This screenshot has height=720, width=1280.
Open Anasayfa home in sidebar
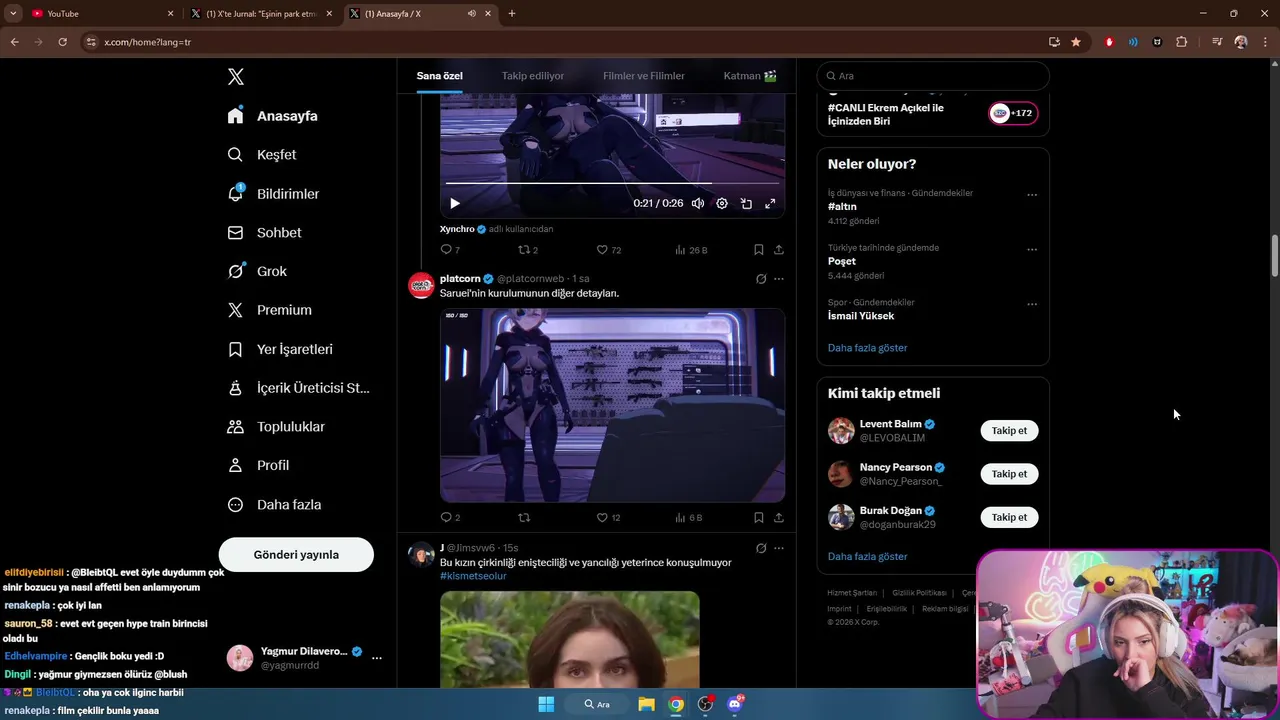272,116
